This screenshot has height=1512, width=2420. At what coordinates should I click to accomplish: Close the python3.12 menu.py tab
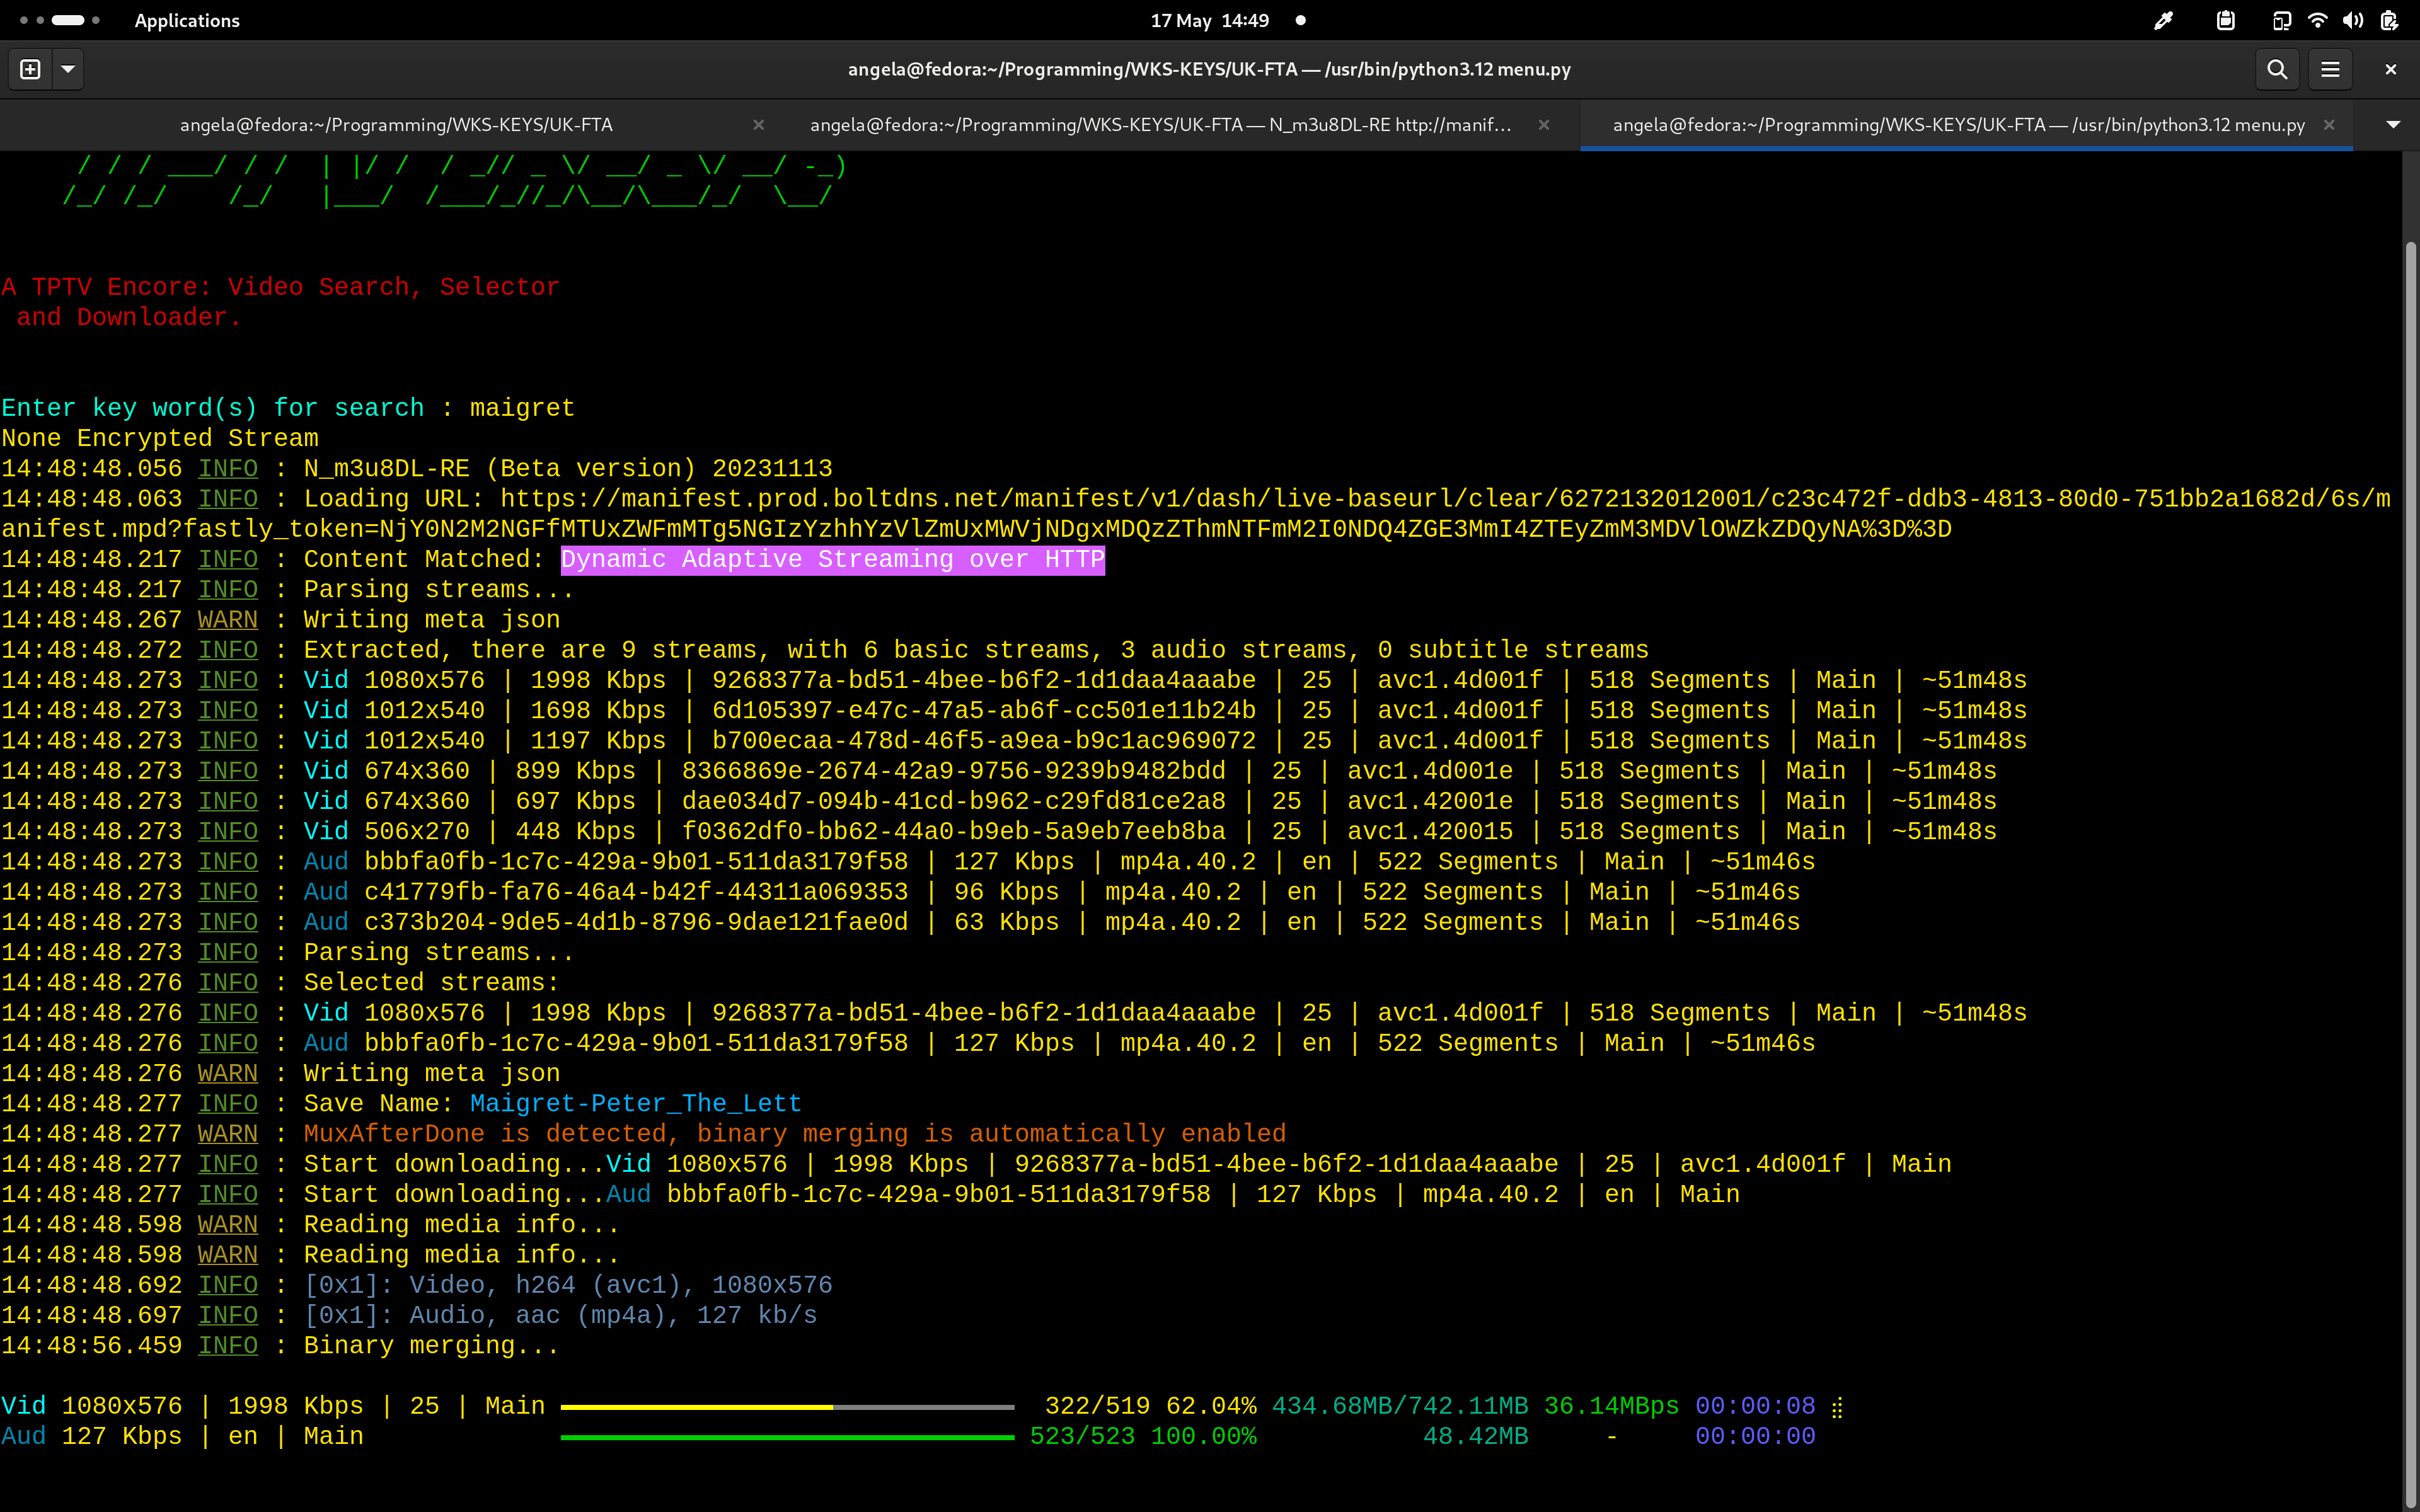click(x=2329, y=125)
